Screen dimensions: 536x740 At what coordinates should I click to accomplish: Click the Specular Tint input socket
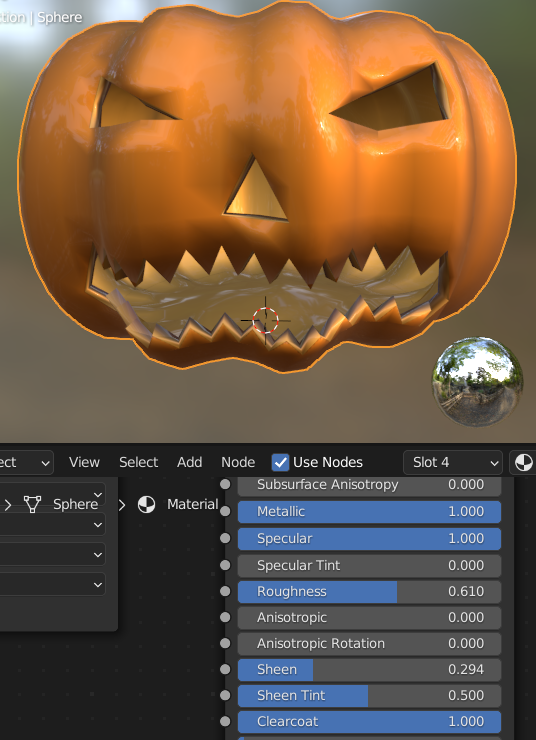point(225,565)
